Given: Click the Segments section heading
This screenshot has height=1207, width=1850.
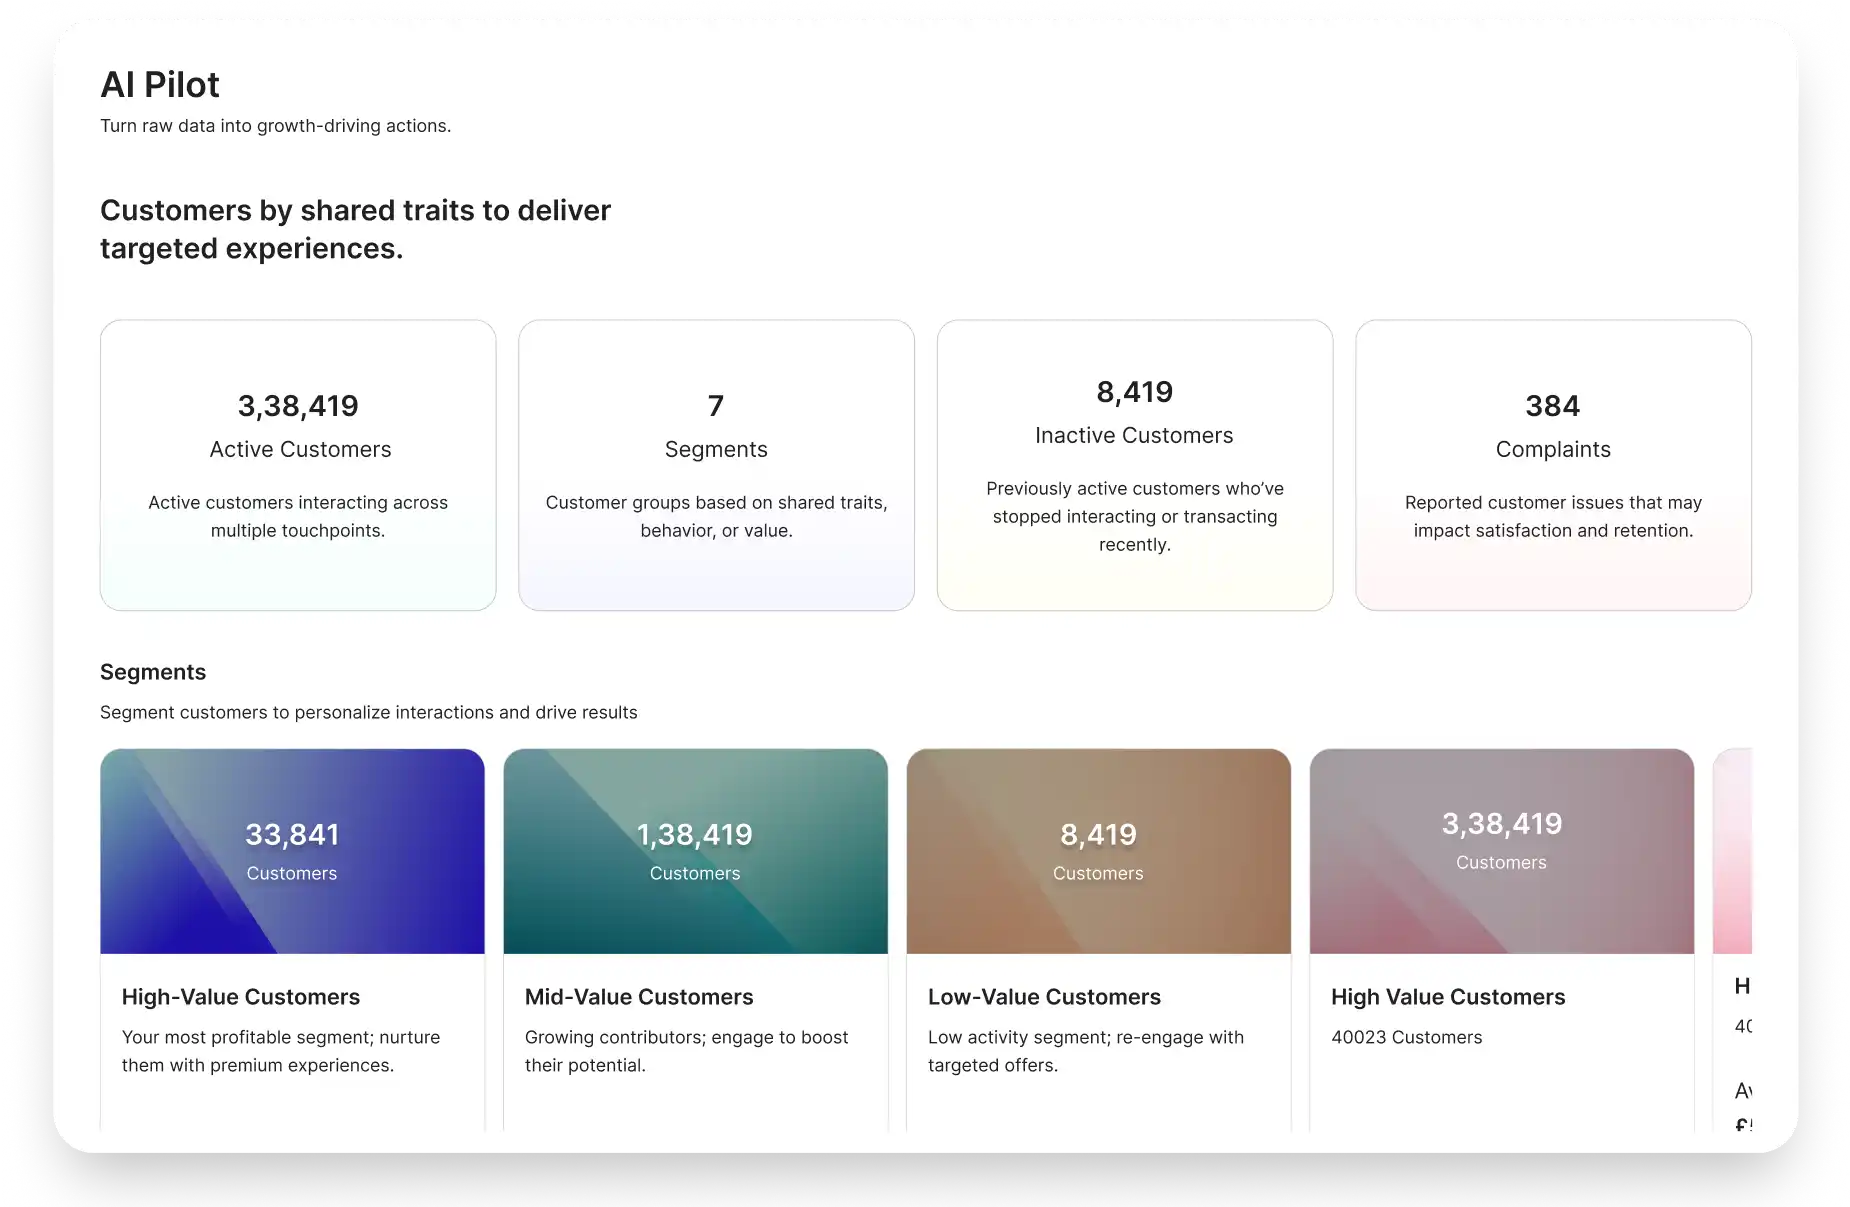Looking at the screenshot, I should coord(153,671).
